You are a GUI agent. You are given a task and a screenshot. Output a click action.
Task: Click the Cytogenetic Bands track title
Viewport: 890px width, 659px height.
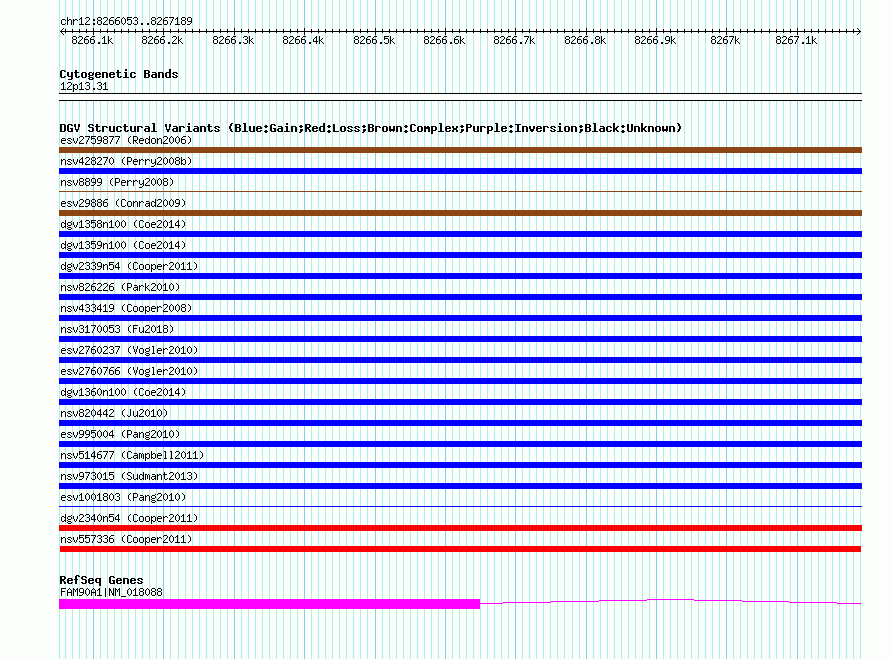[119, 74]
